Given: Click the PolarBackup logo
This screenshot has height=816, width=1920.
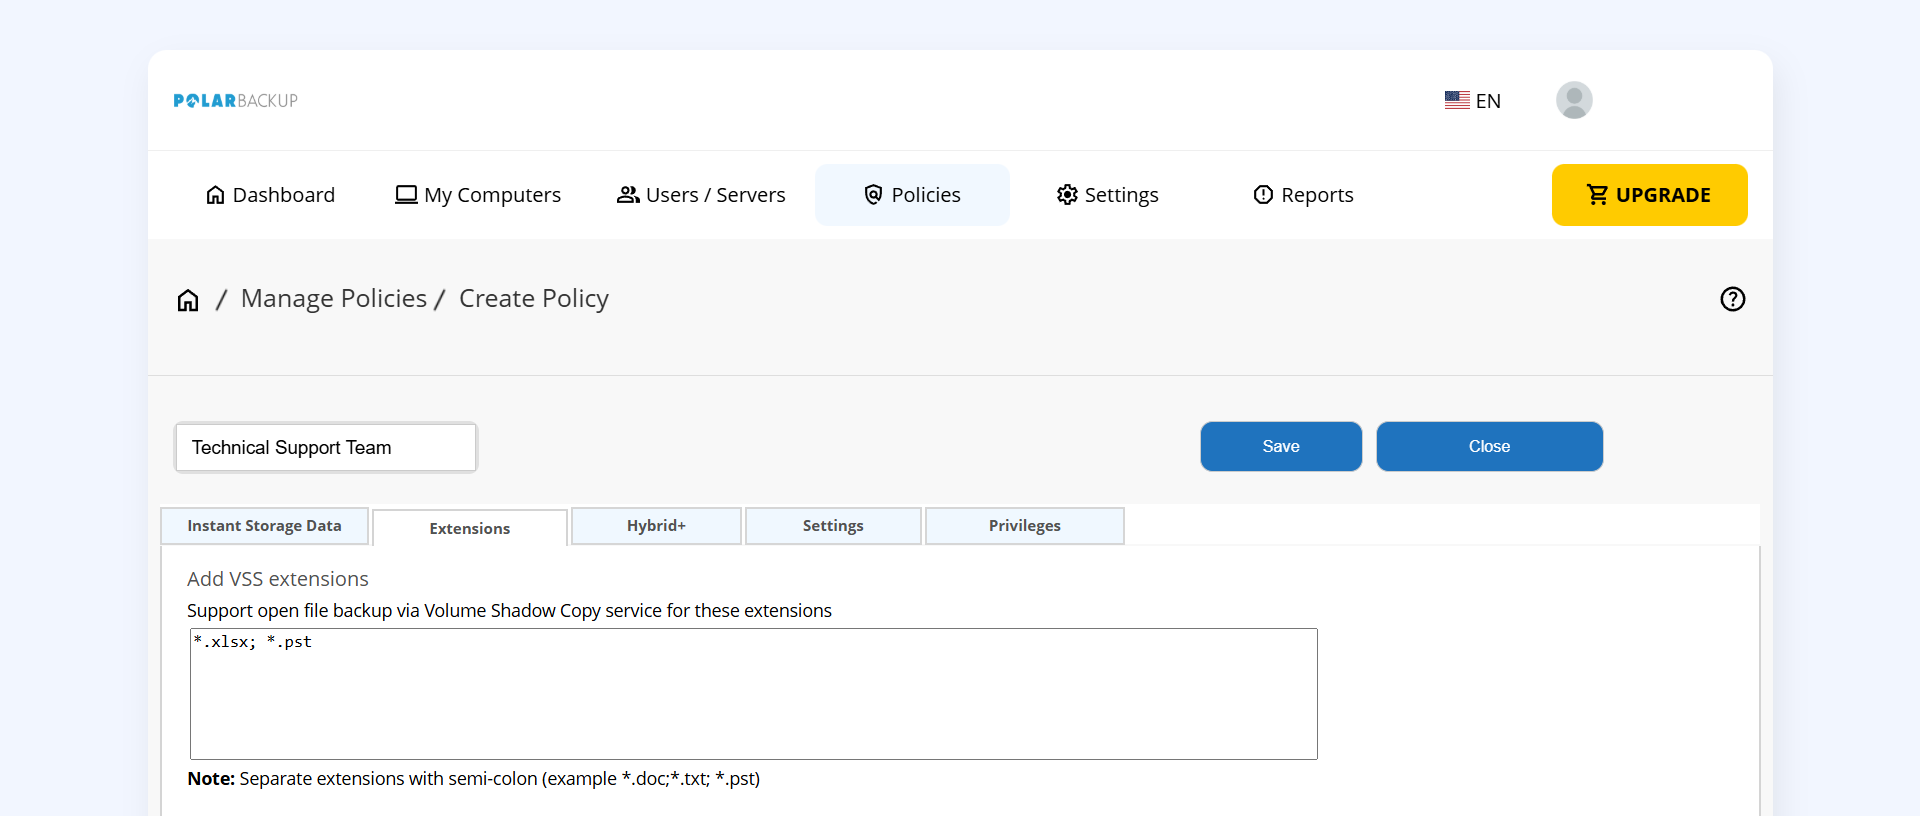Looking at the screenshot, I should click(x=235, y=101).
